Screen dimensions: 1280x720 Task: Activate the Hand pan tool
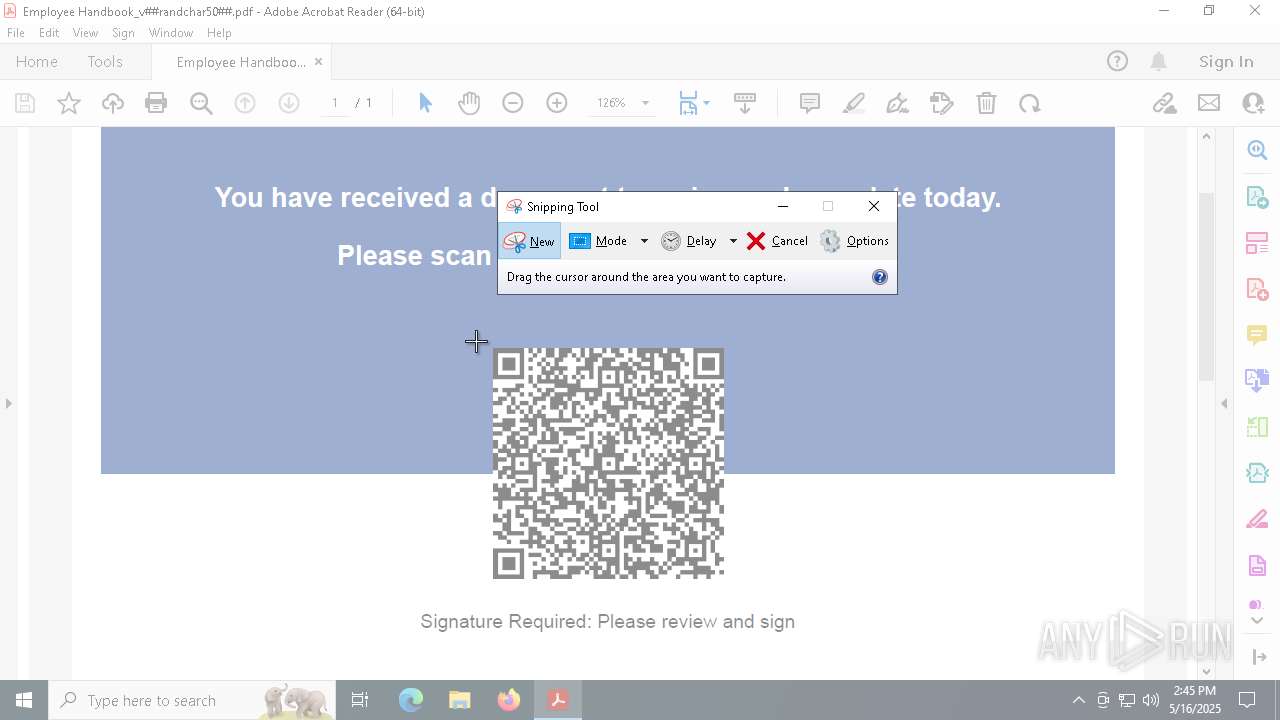(469, 103)
